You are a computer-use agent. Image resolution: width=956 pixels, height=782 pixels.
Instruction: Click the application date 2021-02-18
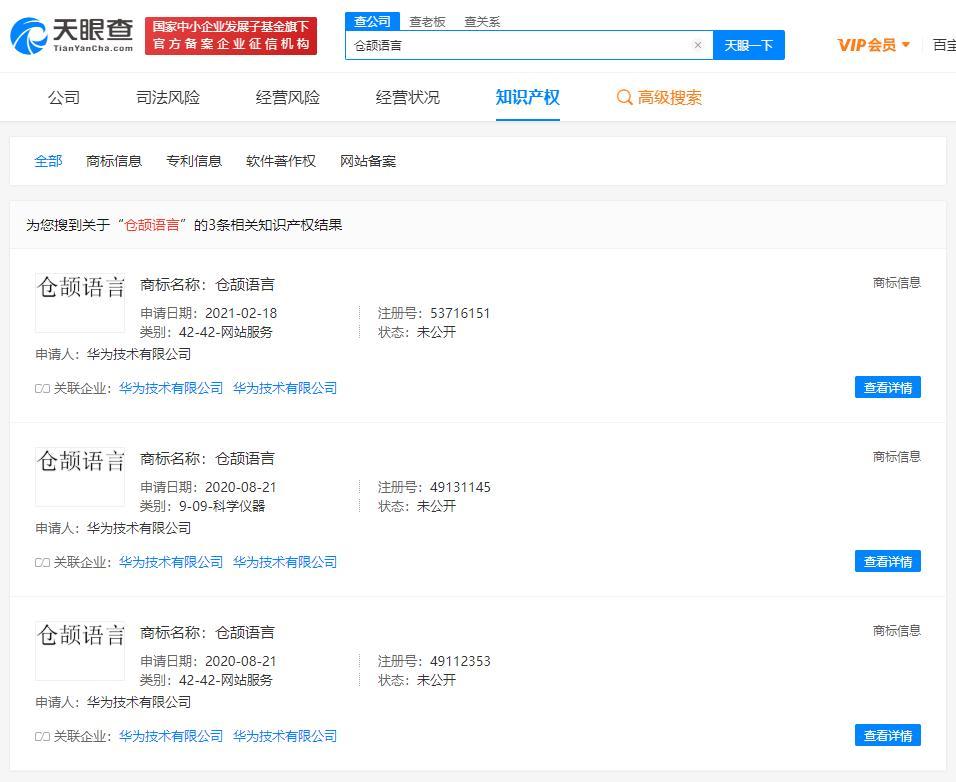click(241, 313)
